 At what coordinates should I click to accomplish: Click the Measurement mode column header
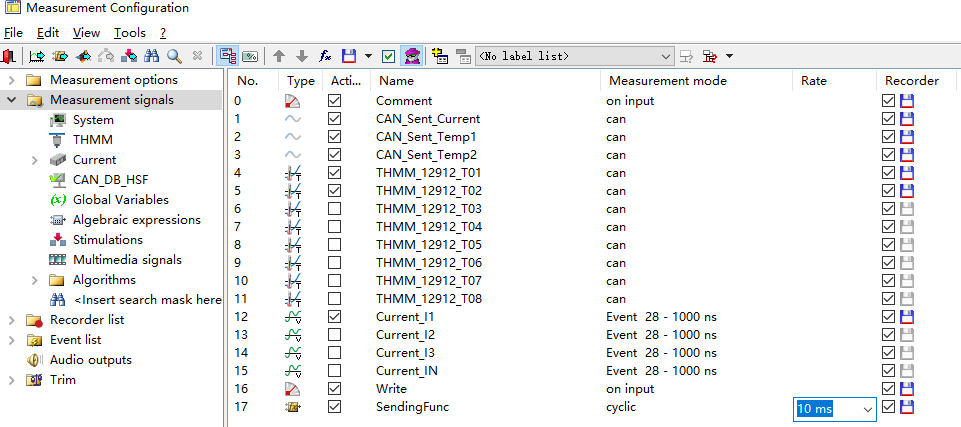point(667,80)
